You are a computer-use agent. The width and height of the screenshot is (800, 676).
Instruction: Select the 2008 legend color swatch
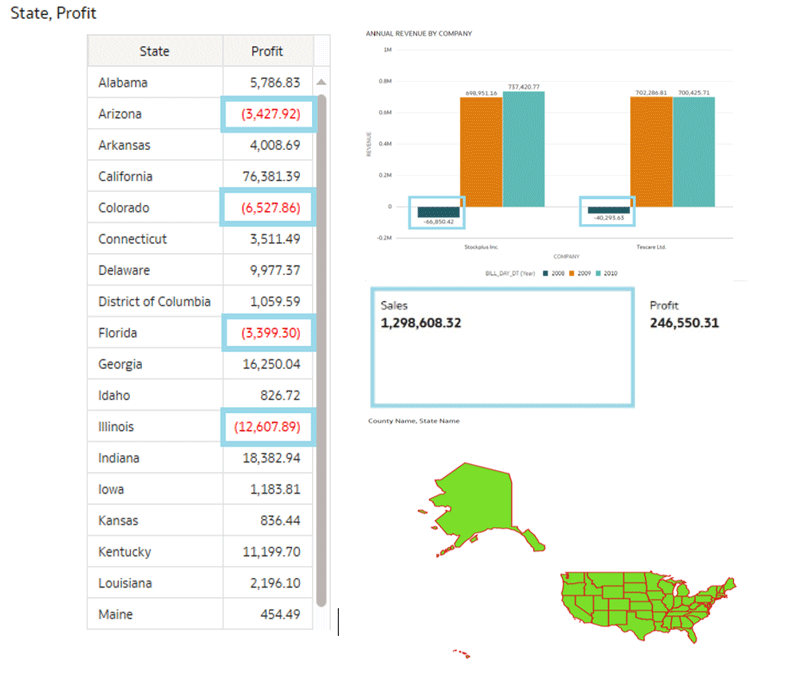pos(544,272)
